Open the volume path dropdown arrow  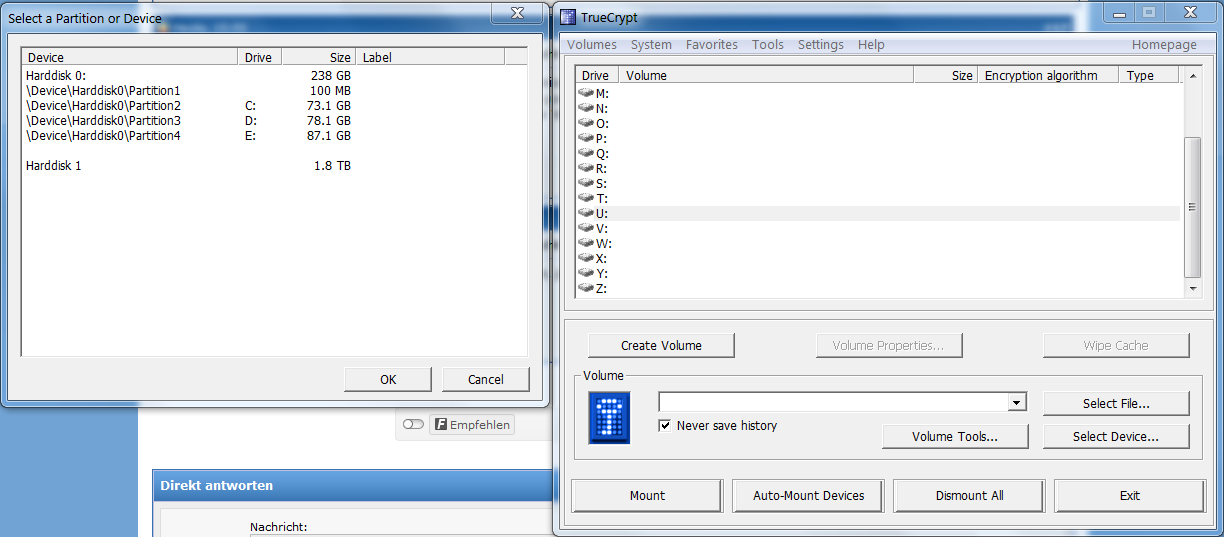click(1017, 402)
